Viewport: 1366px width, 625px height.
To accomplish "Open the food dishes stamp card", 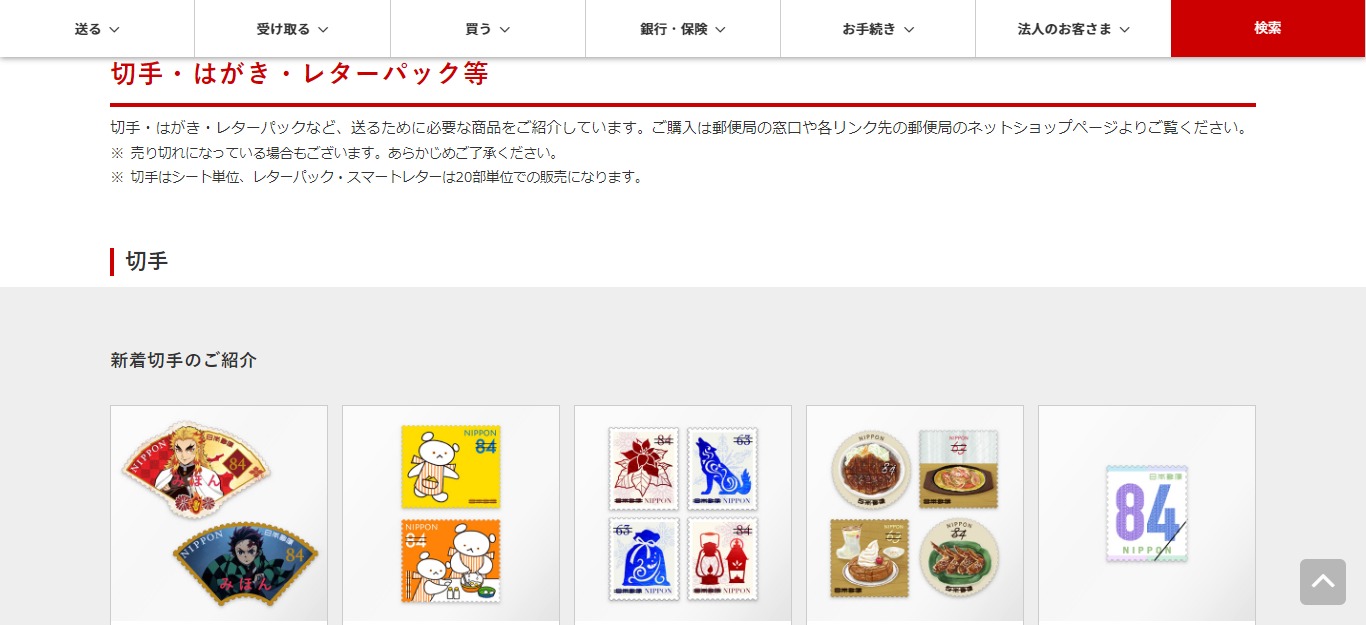I will (915, 515).
